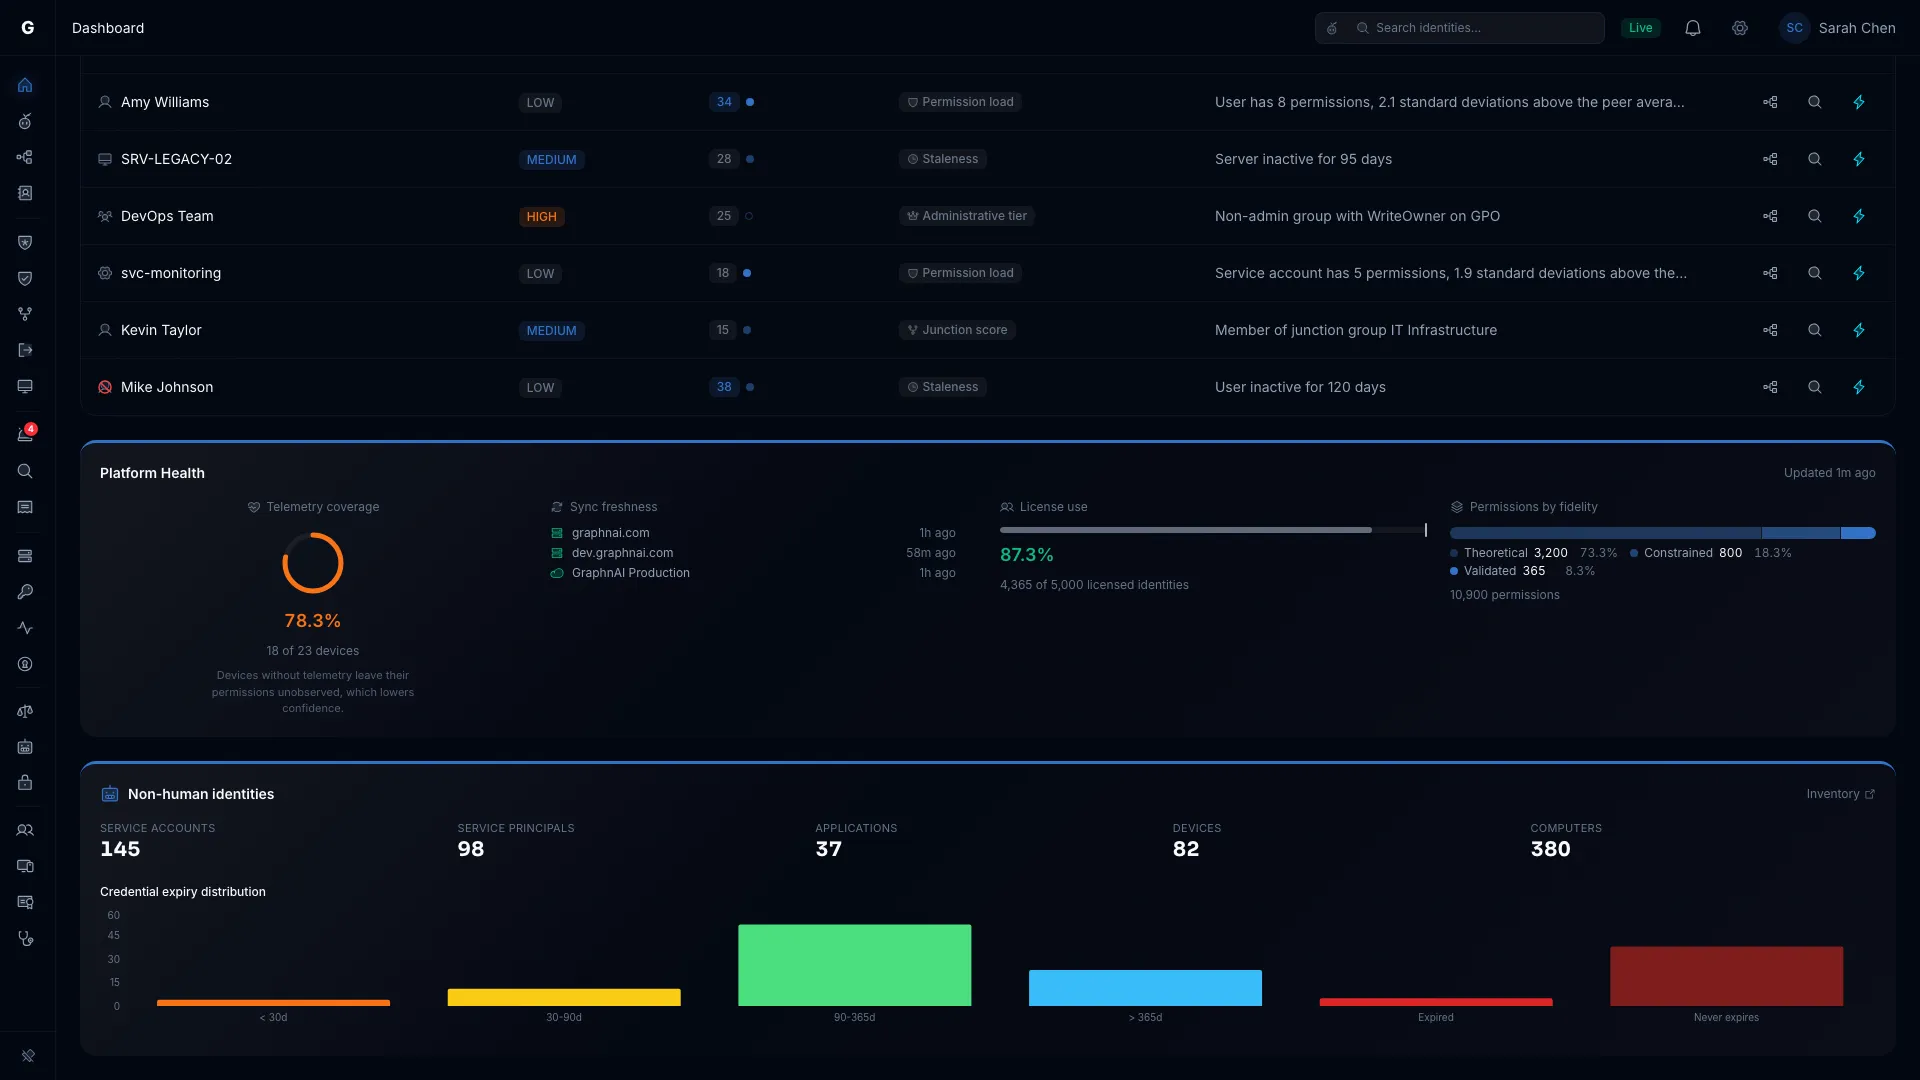The height and width of the screenshot is (1080, 1920).
Task: Click the Administrative tier tag
Action: (966, 216)
